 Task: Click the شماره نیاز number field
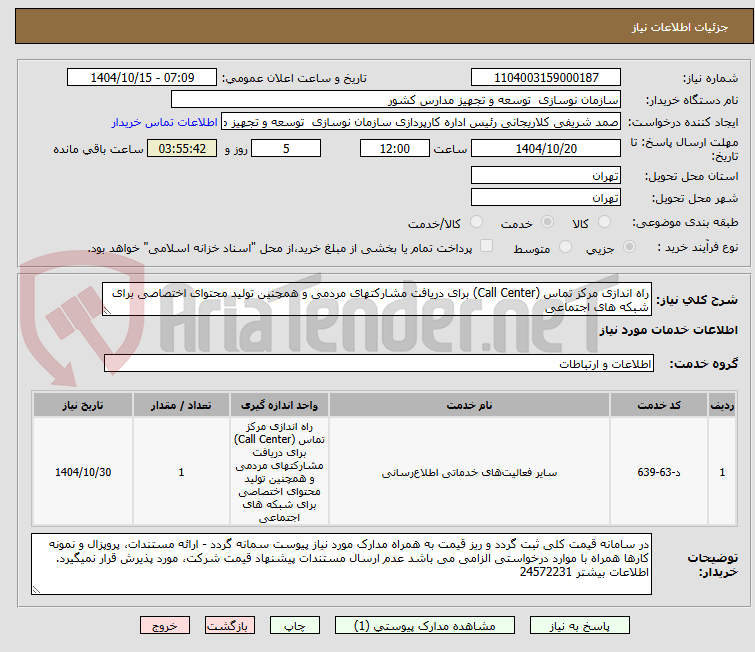[x=546, y=77]
